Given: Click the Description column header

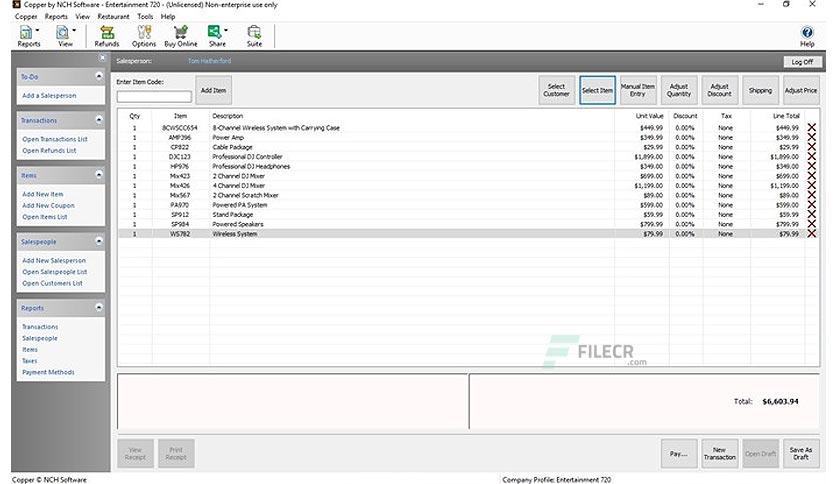Looking at the screenshot, I should click(228, 116).
